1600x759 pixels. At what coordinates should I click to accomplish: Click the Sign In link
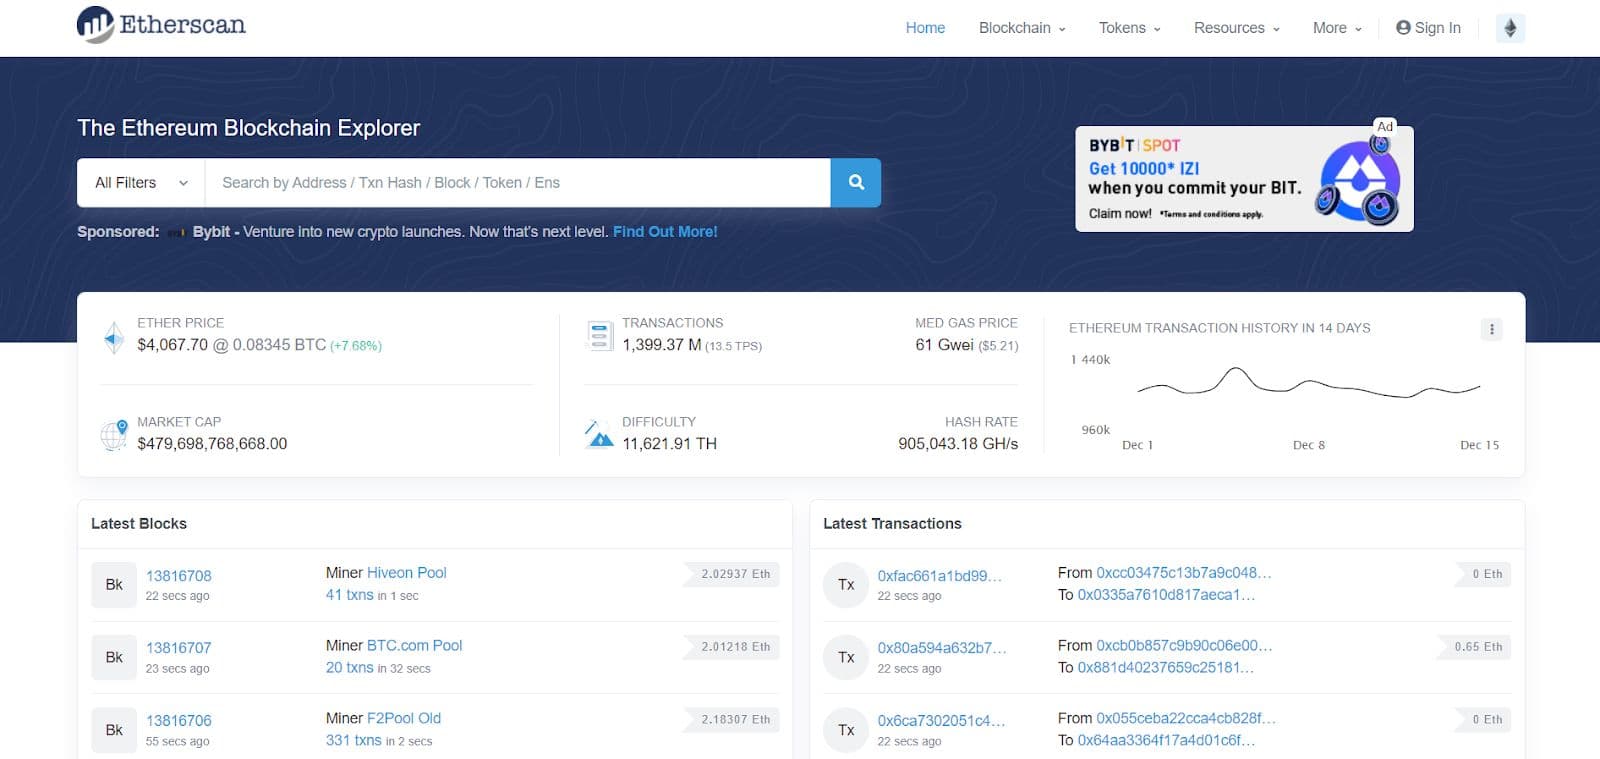(x=1428, y=28)
